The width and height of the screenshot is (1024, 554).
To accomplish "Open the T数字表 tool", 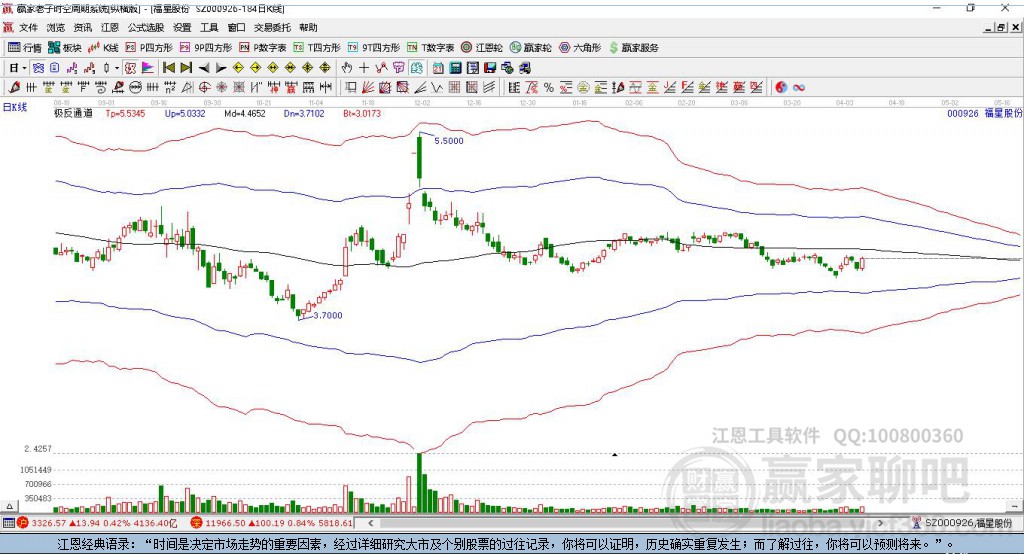I will (x=430, y=48).
